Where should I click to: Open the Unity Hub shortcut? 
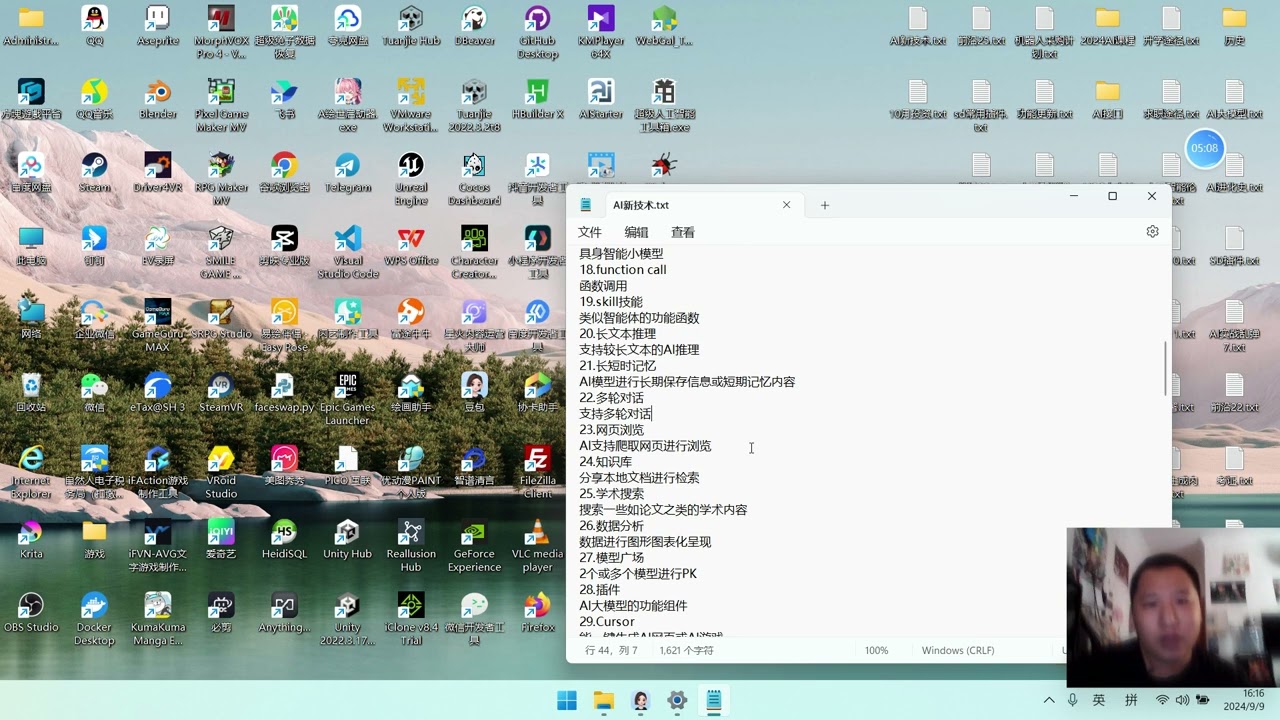(x=348, y=537)
